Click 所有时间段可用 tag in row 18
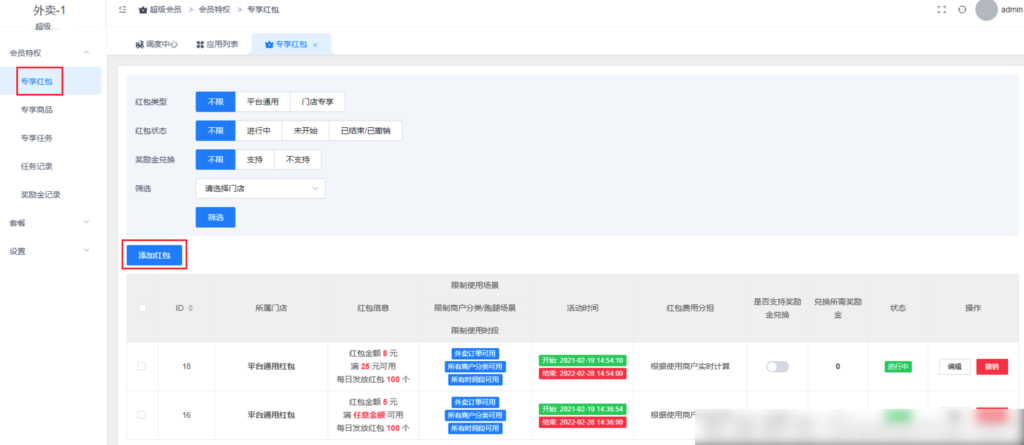1024x445 pixels. 475,380
